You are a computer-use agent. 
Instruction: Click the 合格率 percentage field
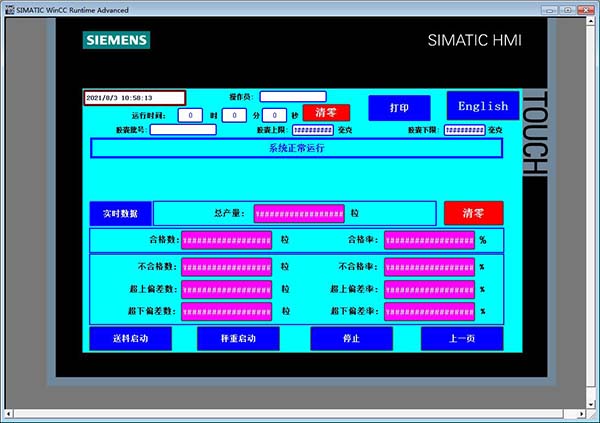click(429, 240)
